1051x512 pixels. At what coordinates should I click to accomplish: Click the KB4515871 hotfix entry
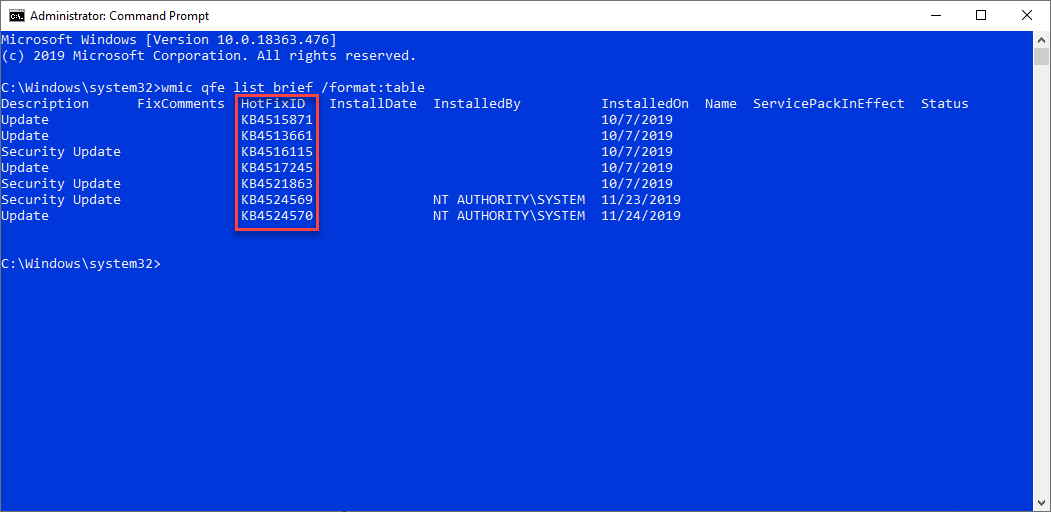coord(277,120)
